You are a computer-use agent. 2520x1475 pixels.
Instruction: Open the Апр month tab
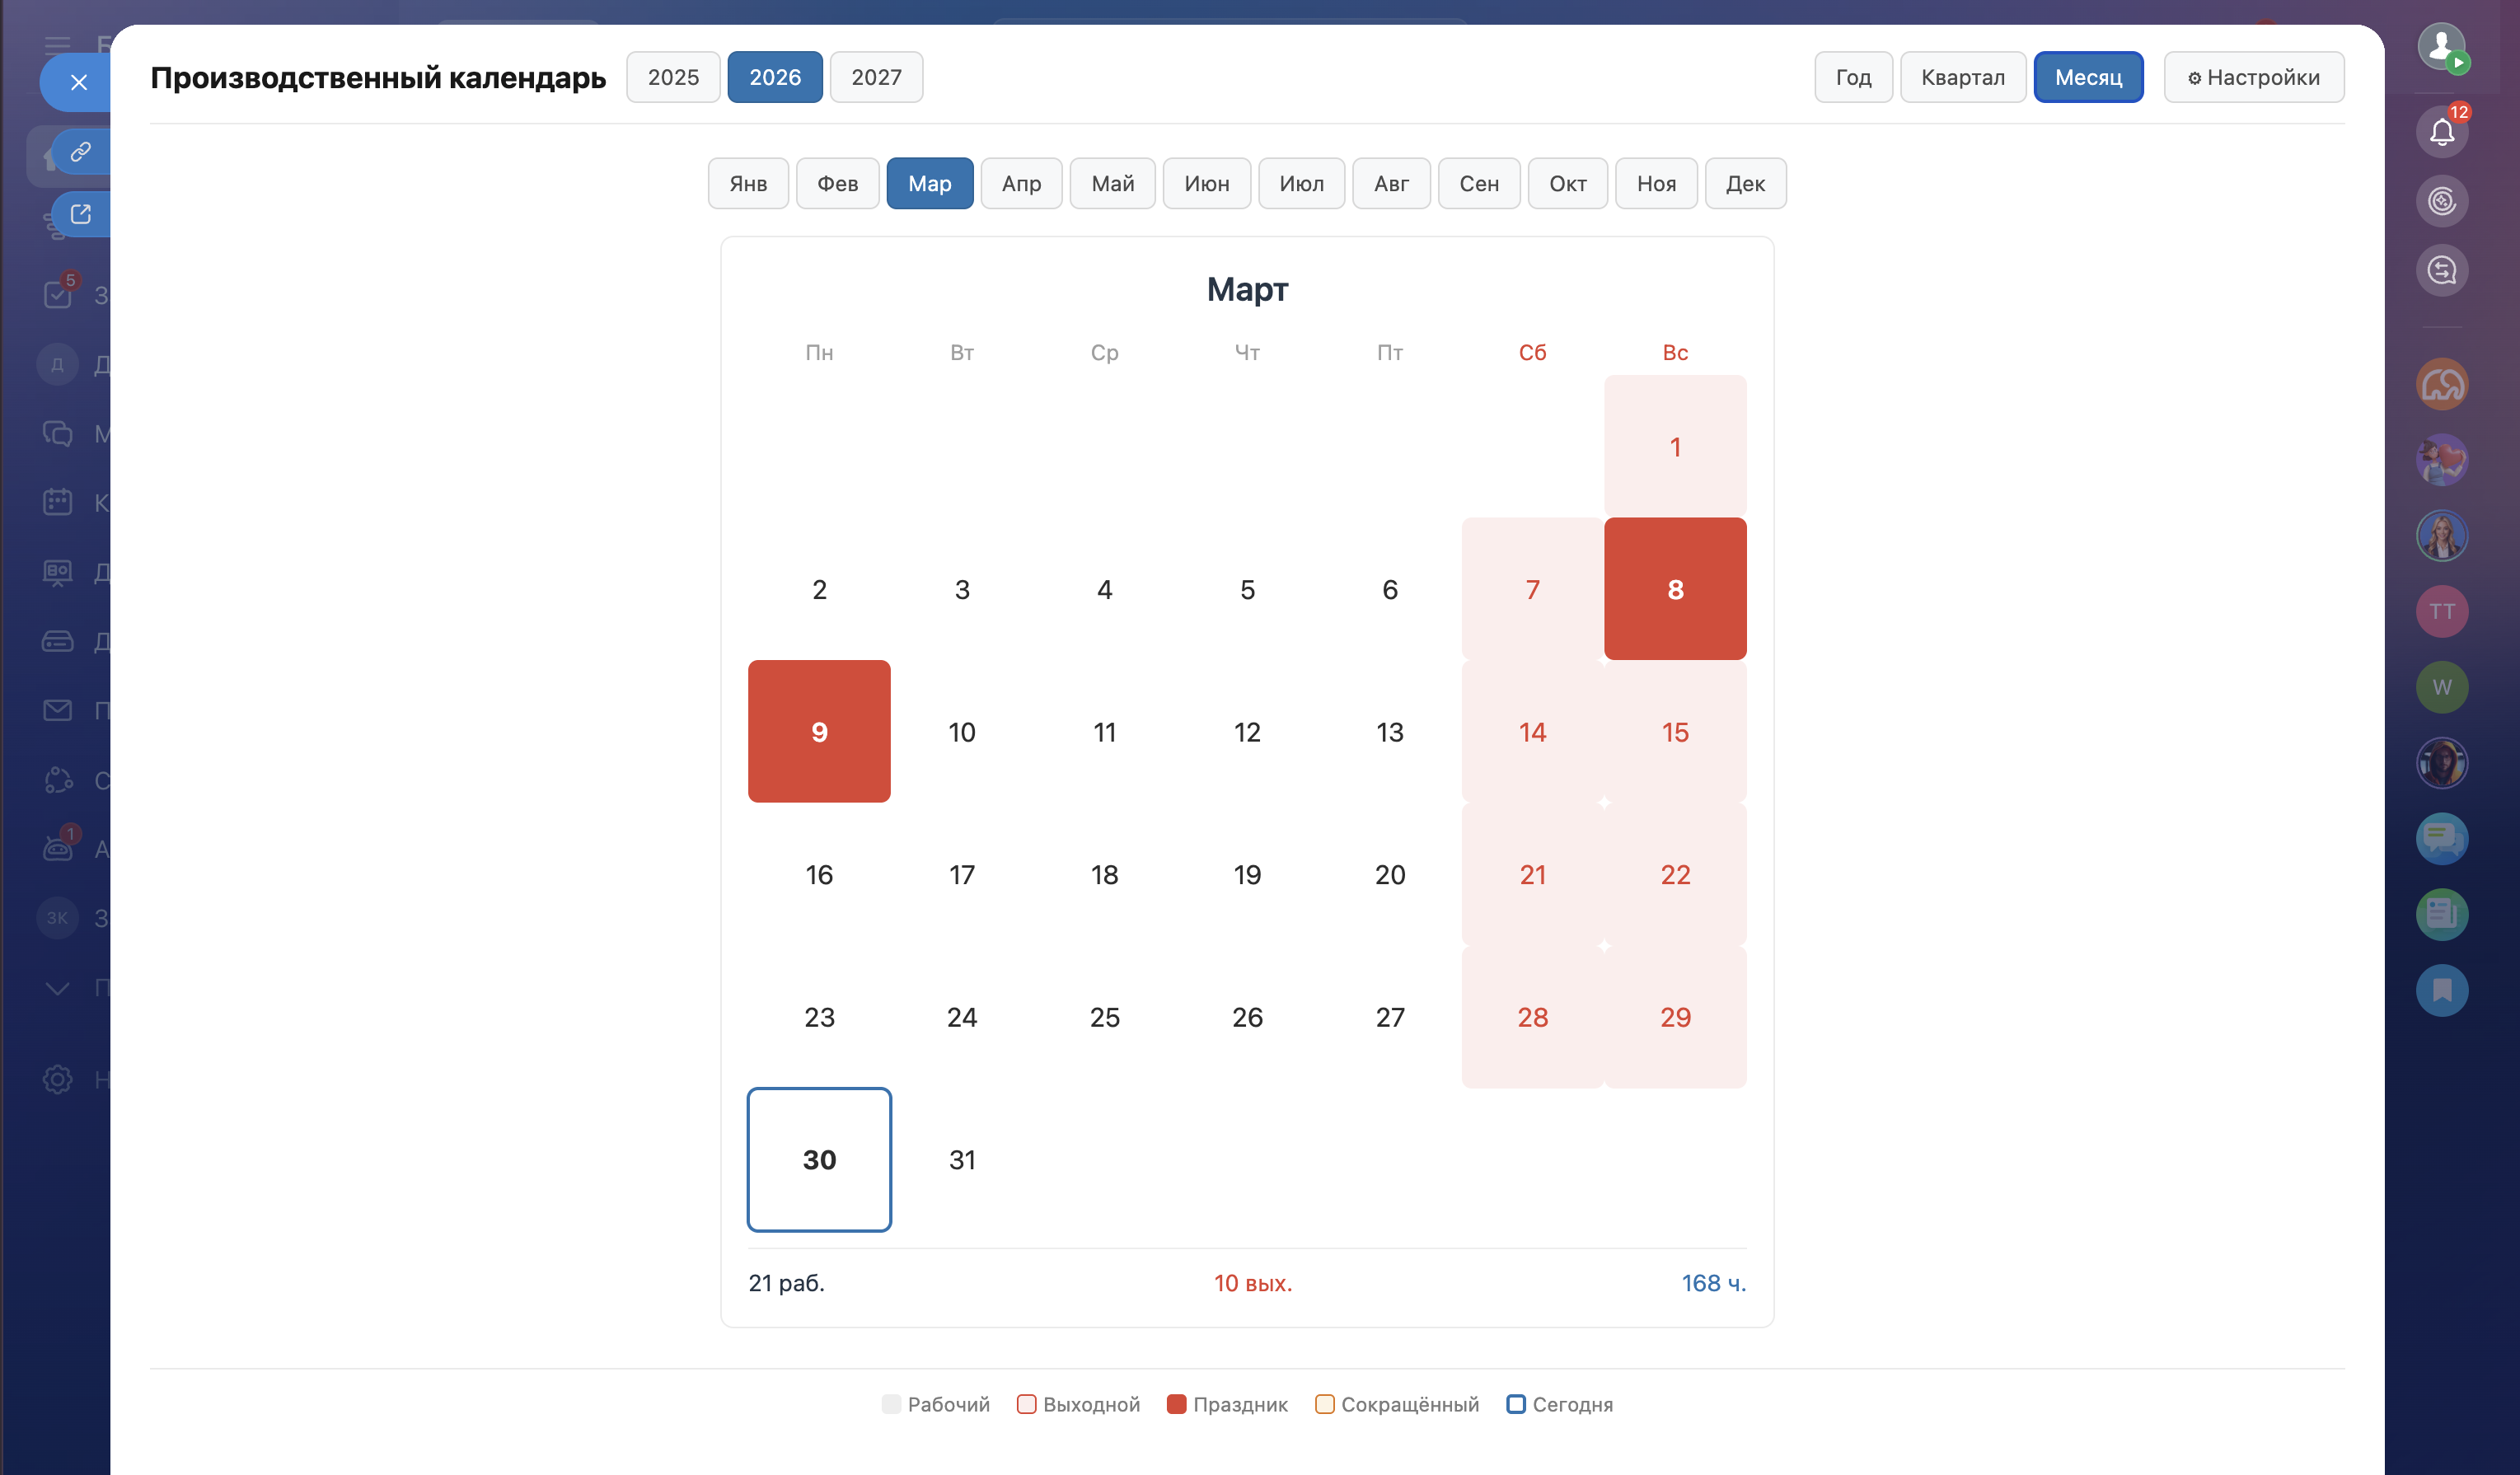click(1021, 183)
